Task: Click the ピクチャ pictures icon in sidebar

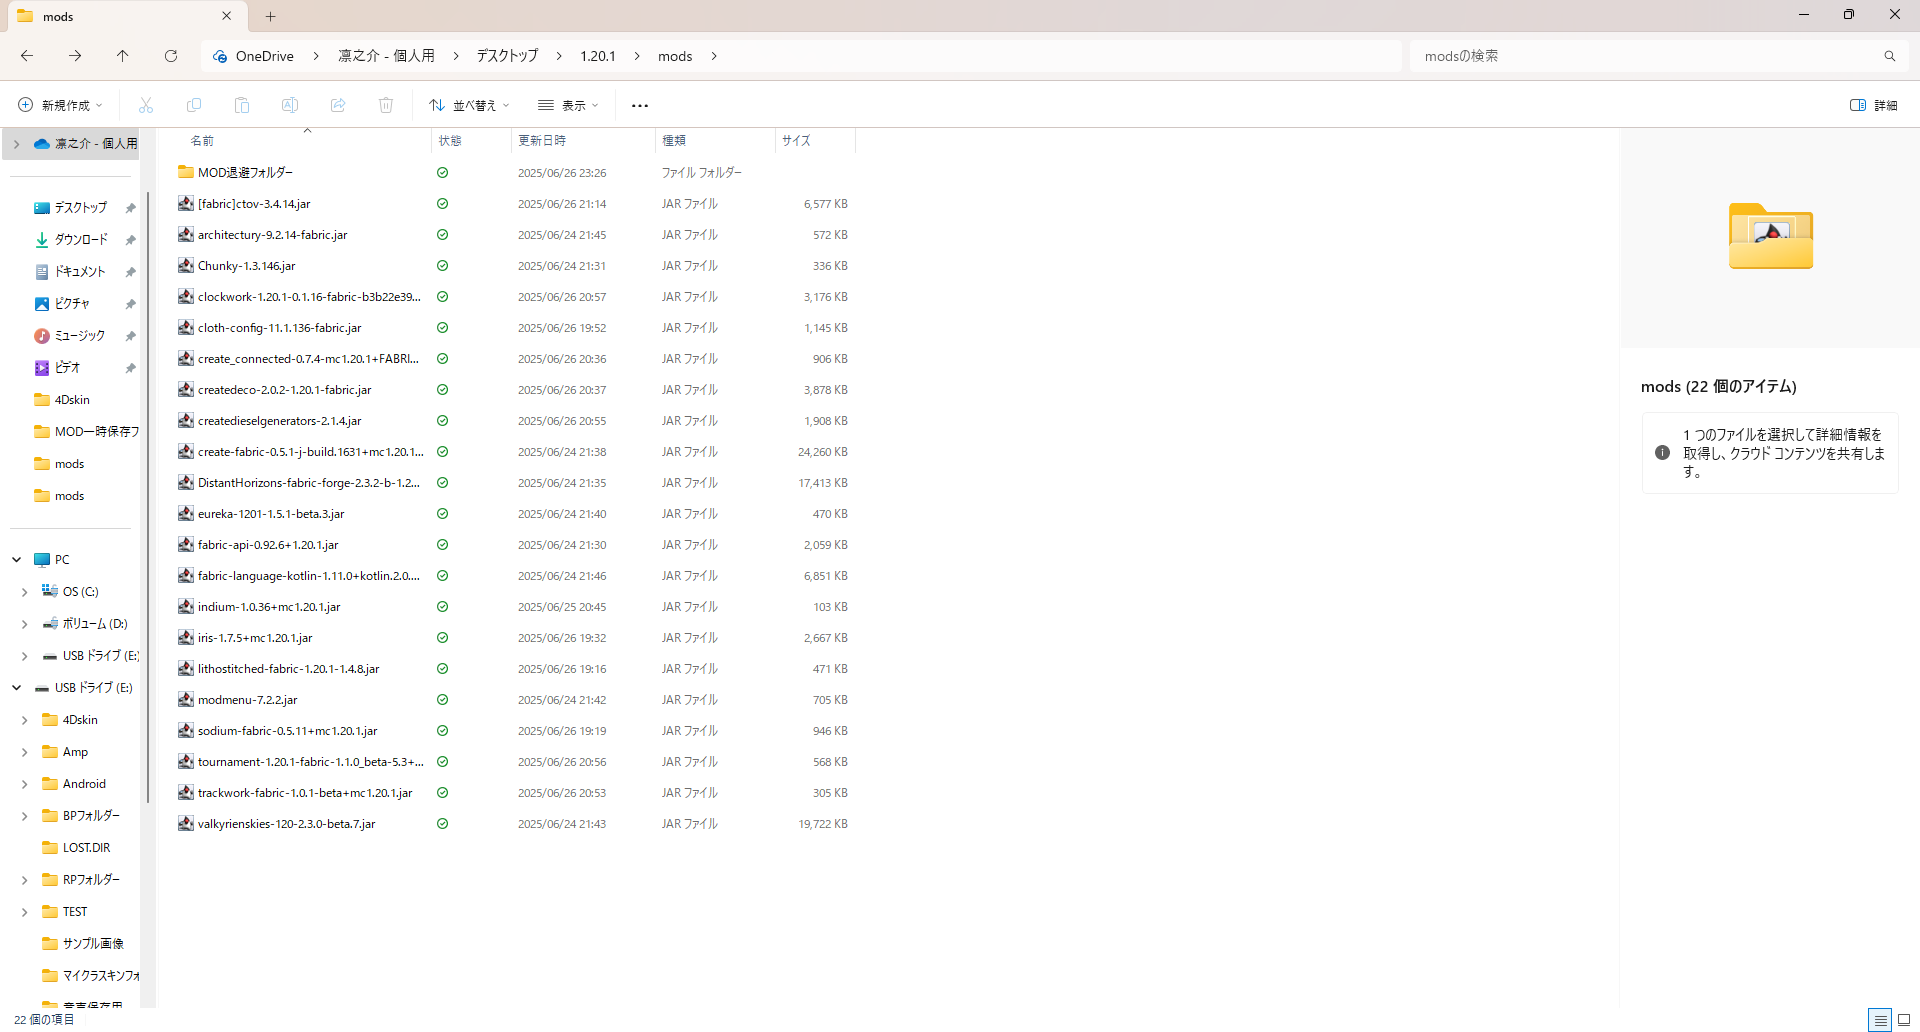Action: point(42,304)
